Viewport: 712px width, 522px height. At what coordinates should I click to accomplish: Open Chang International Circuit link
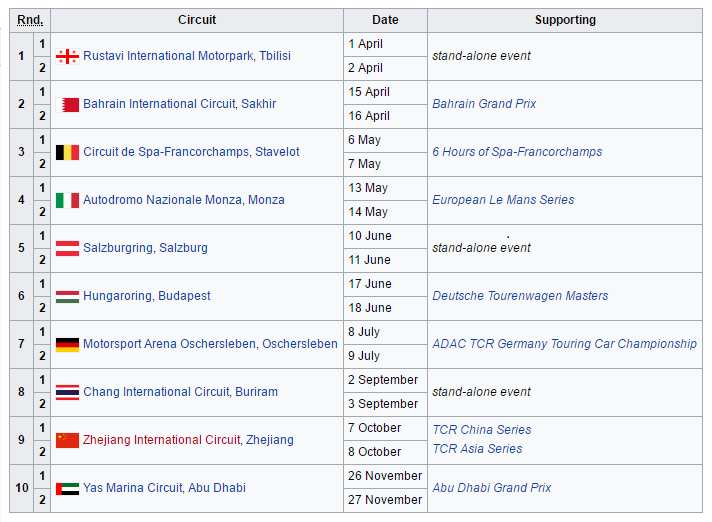click(x=156, y=392)
